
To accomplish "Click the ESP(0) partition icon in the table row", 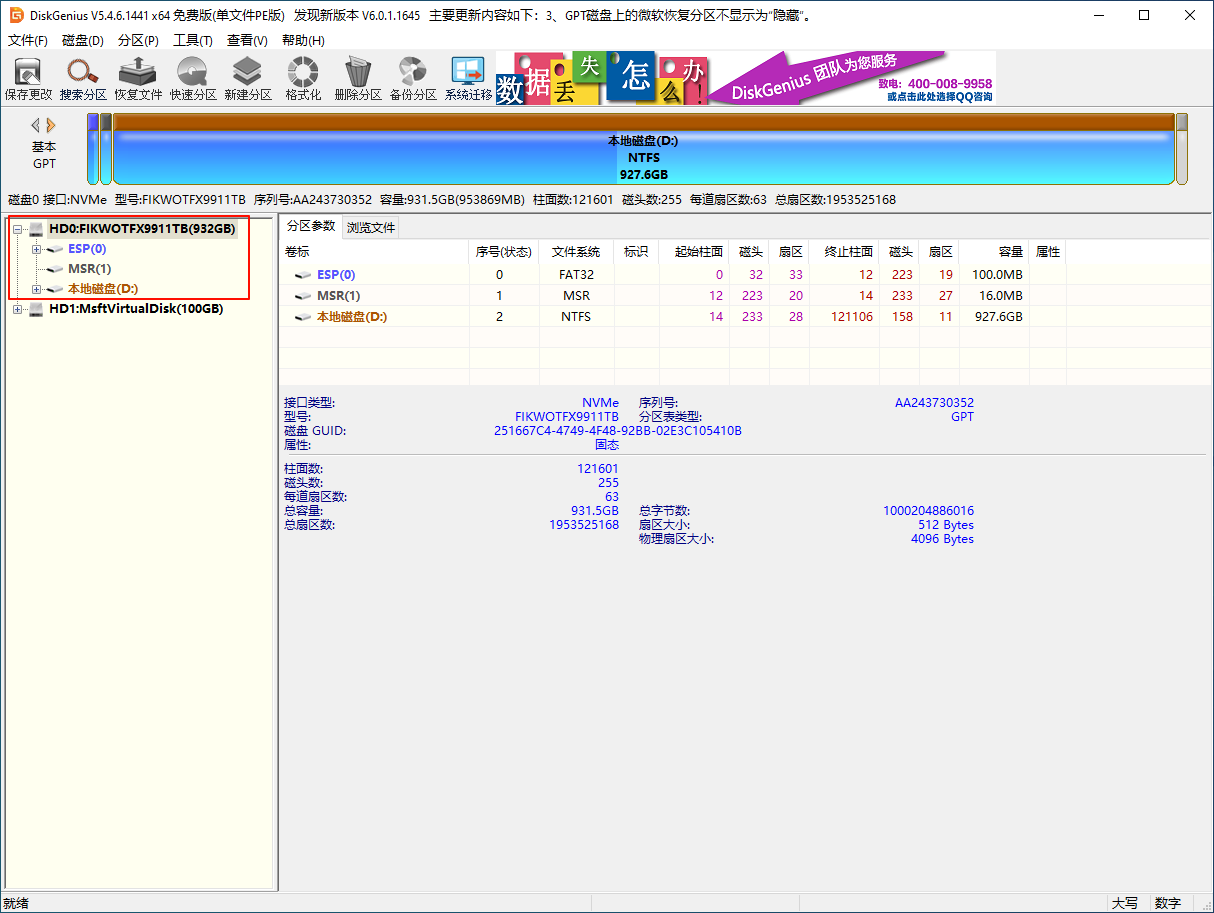I will [x=303, y=275].
